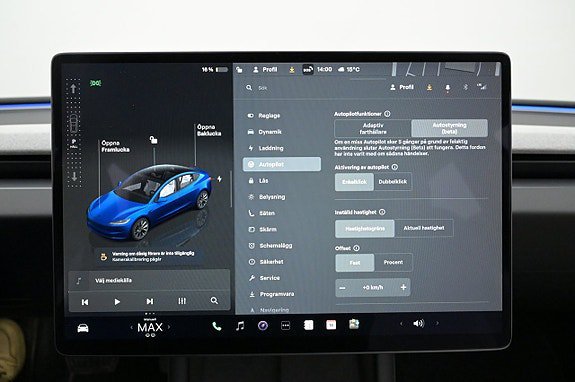575x382 pixels.
Task: Increase volume with the right chevron
Action: tap(437, 323)
